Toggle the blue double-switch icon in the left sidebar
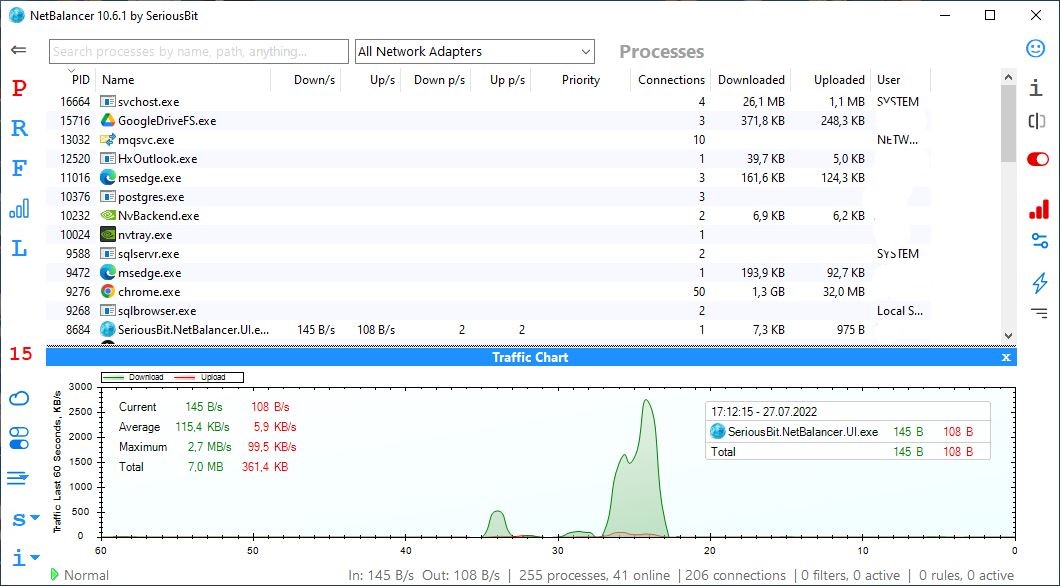 (x=19, y=438)
